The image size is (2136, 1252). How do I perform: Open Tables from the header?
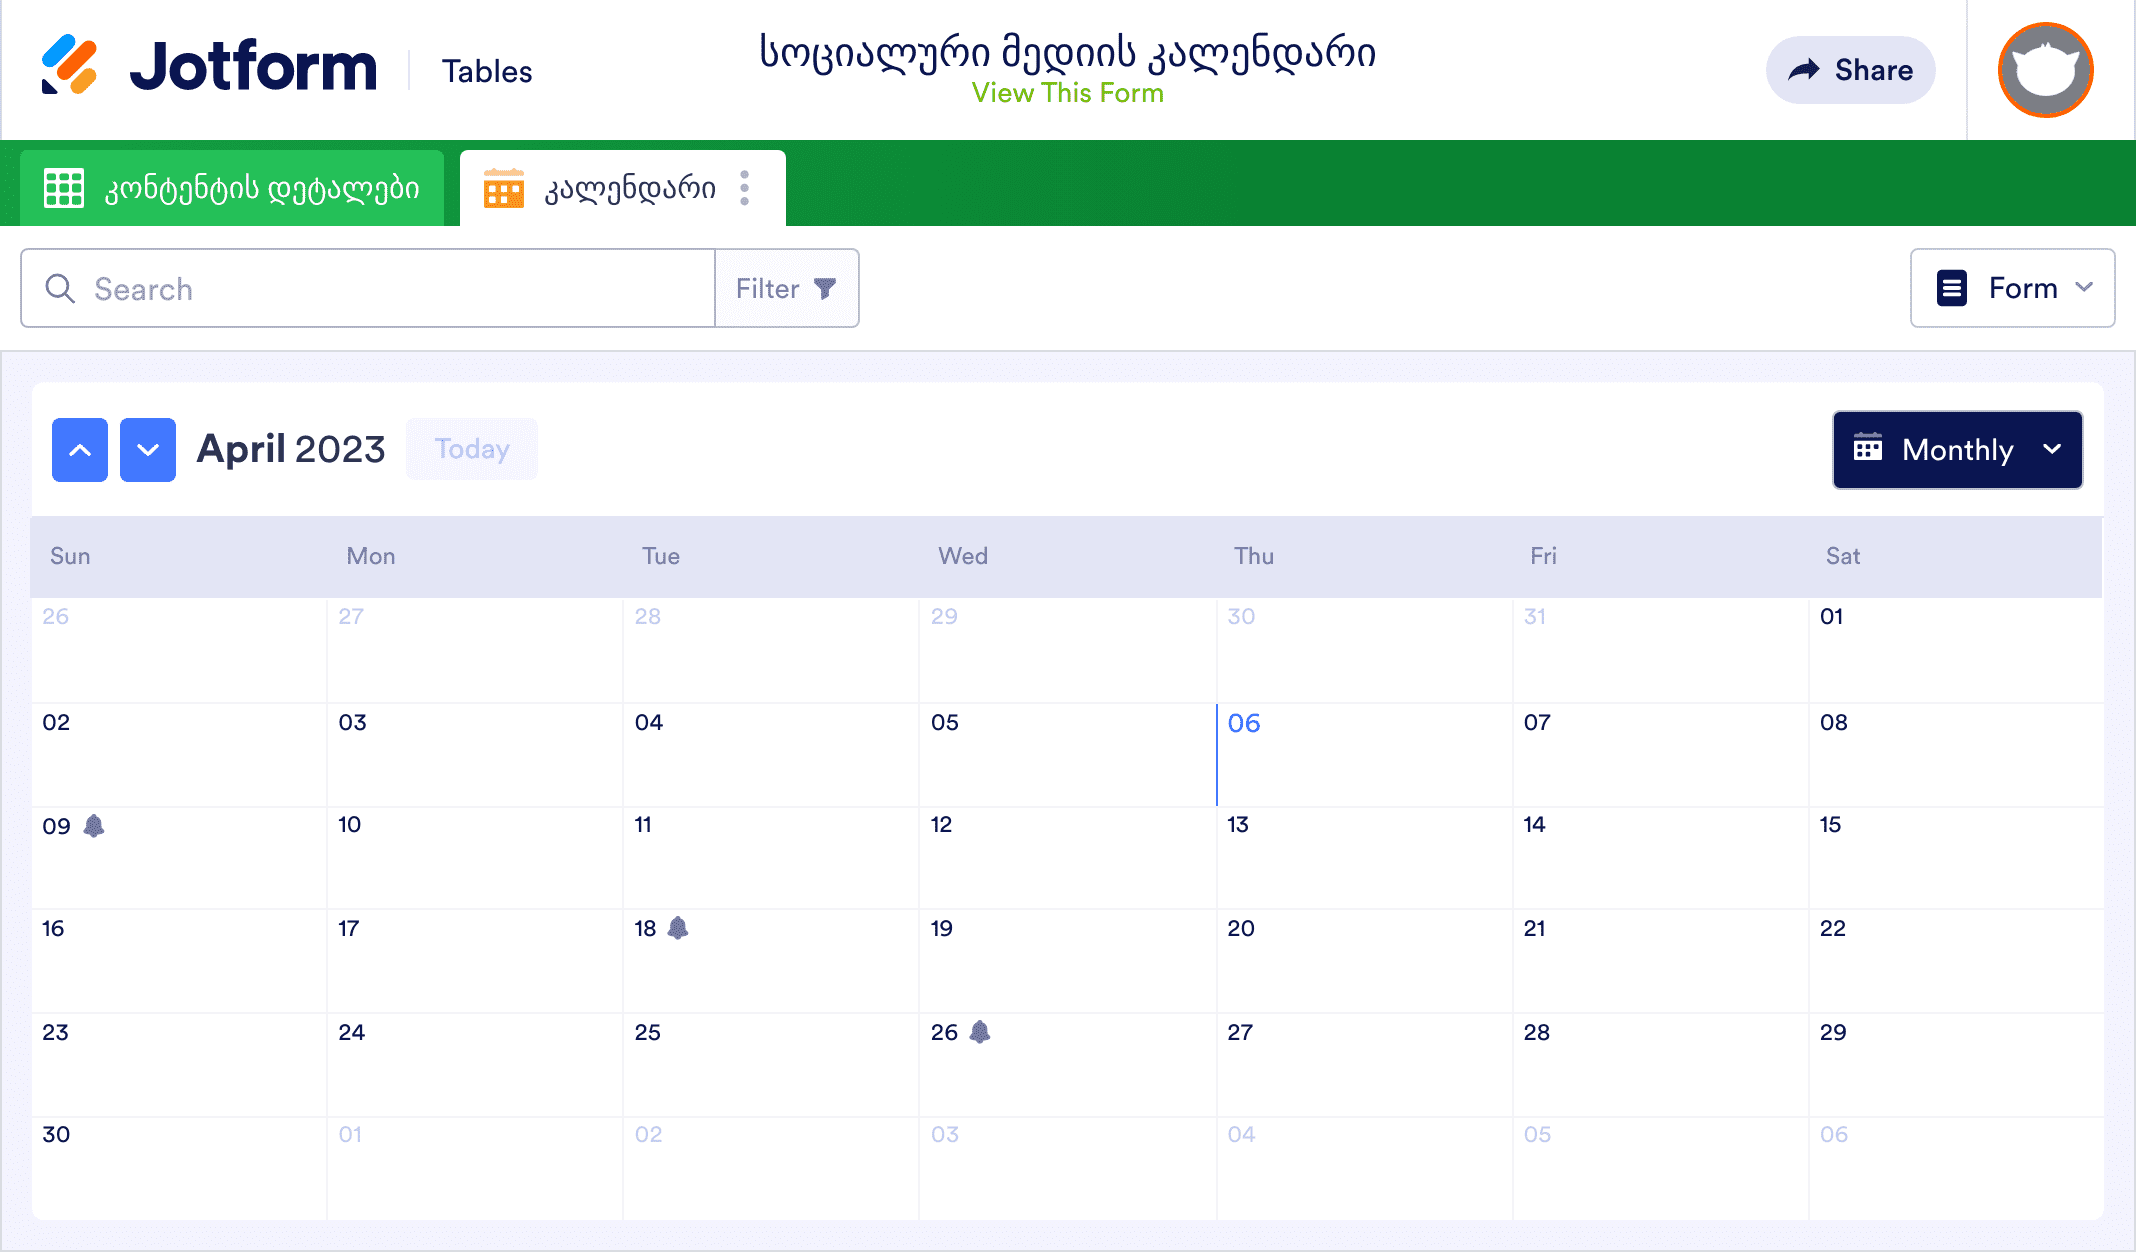tap(487, 71)
